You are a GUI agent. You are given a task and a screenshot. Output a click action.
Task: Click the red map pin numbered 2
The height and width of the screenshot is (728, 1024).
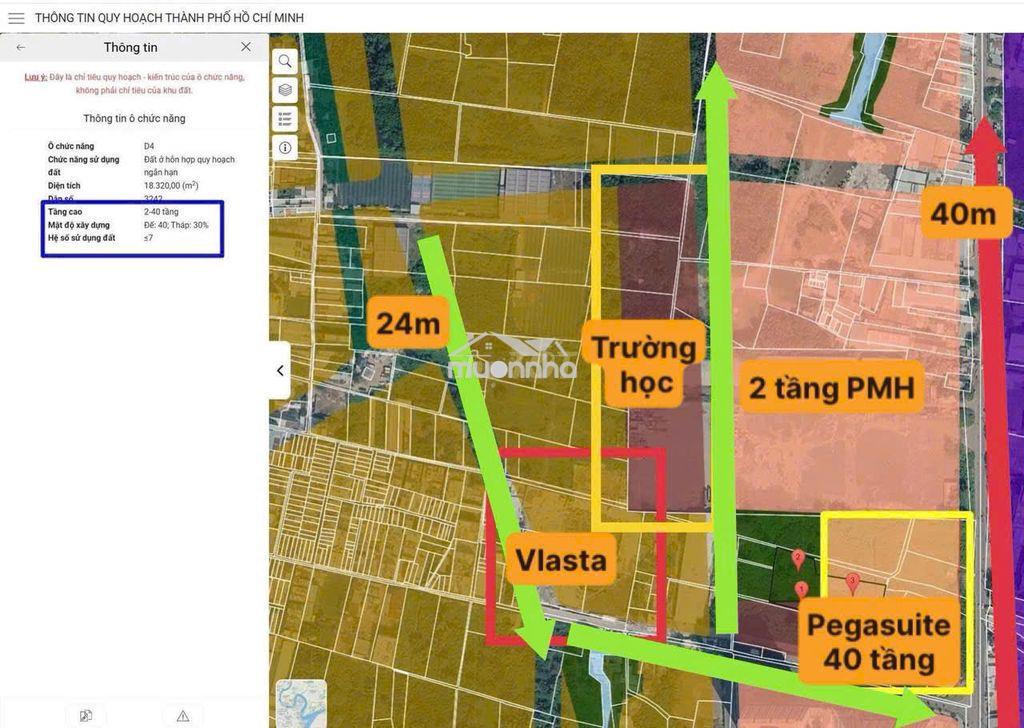pyautogui.click(x=797, y=560)
